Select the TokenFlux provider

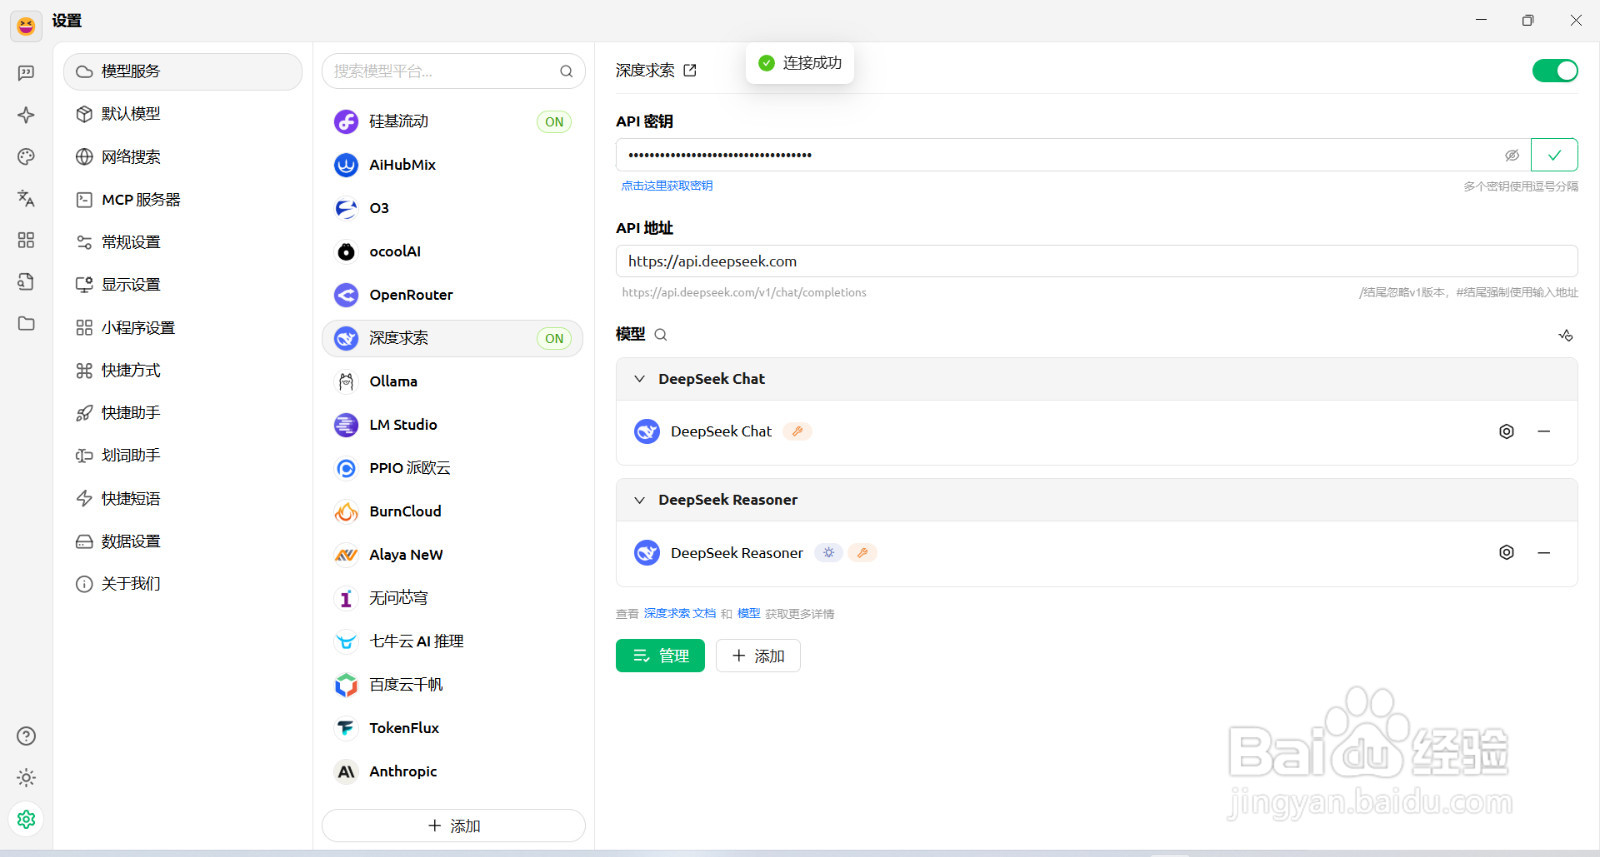tap(453, 728)
